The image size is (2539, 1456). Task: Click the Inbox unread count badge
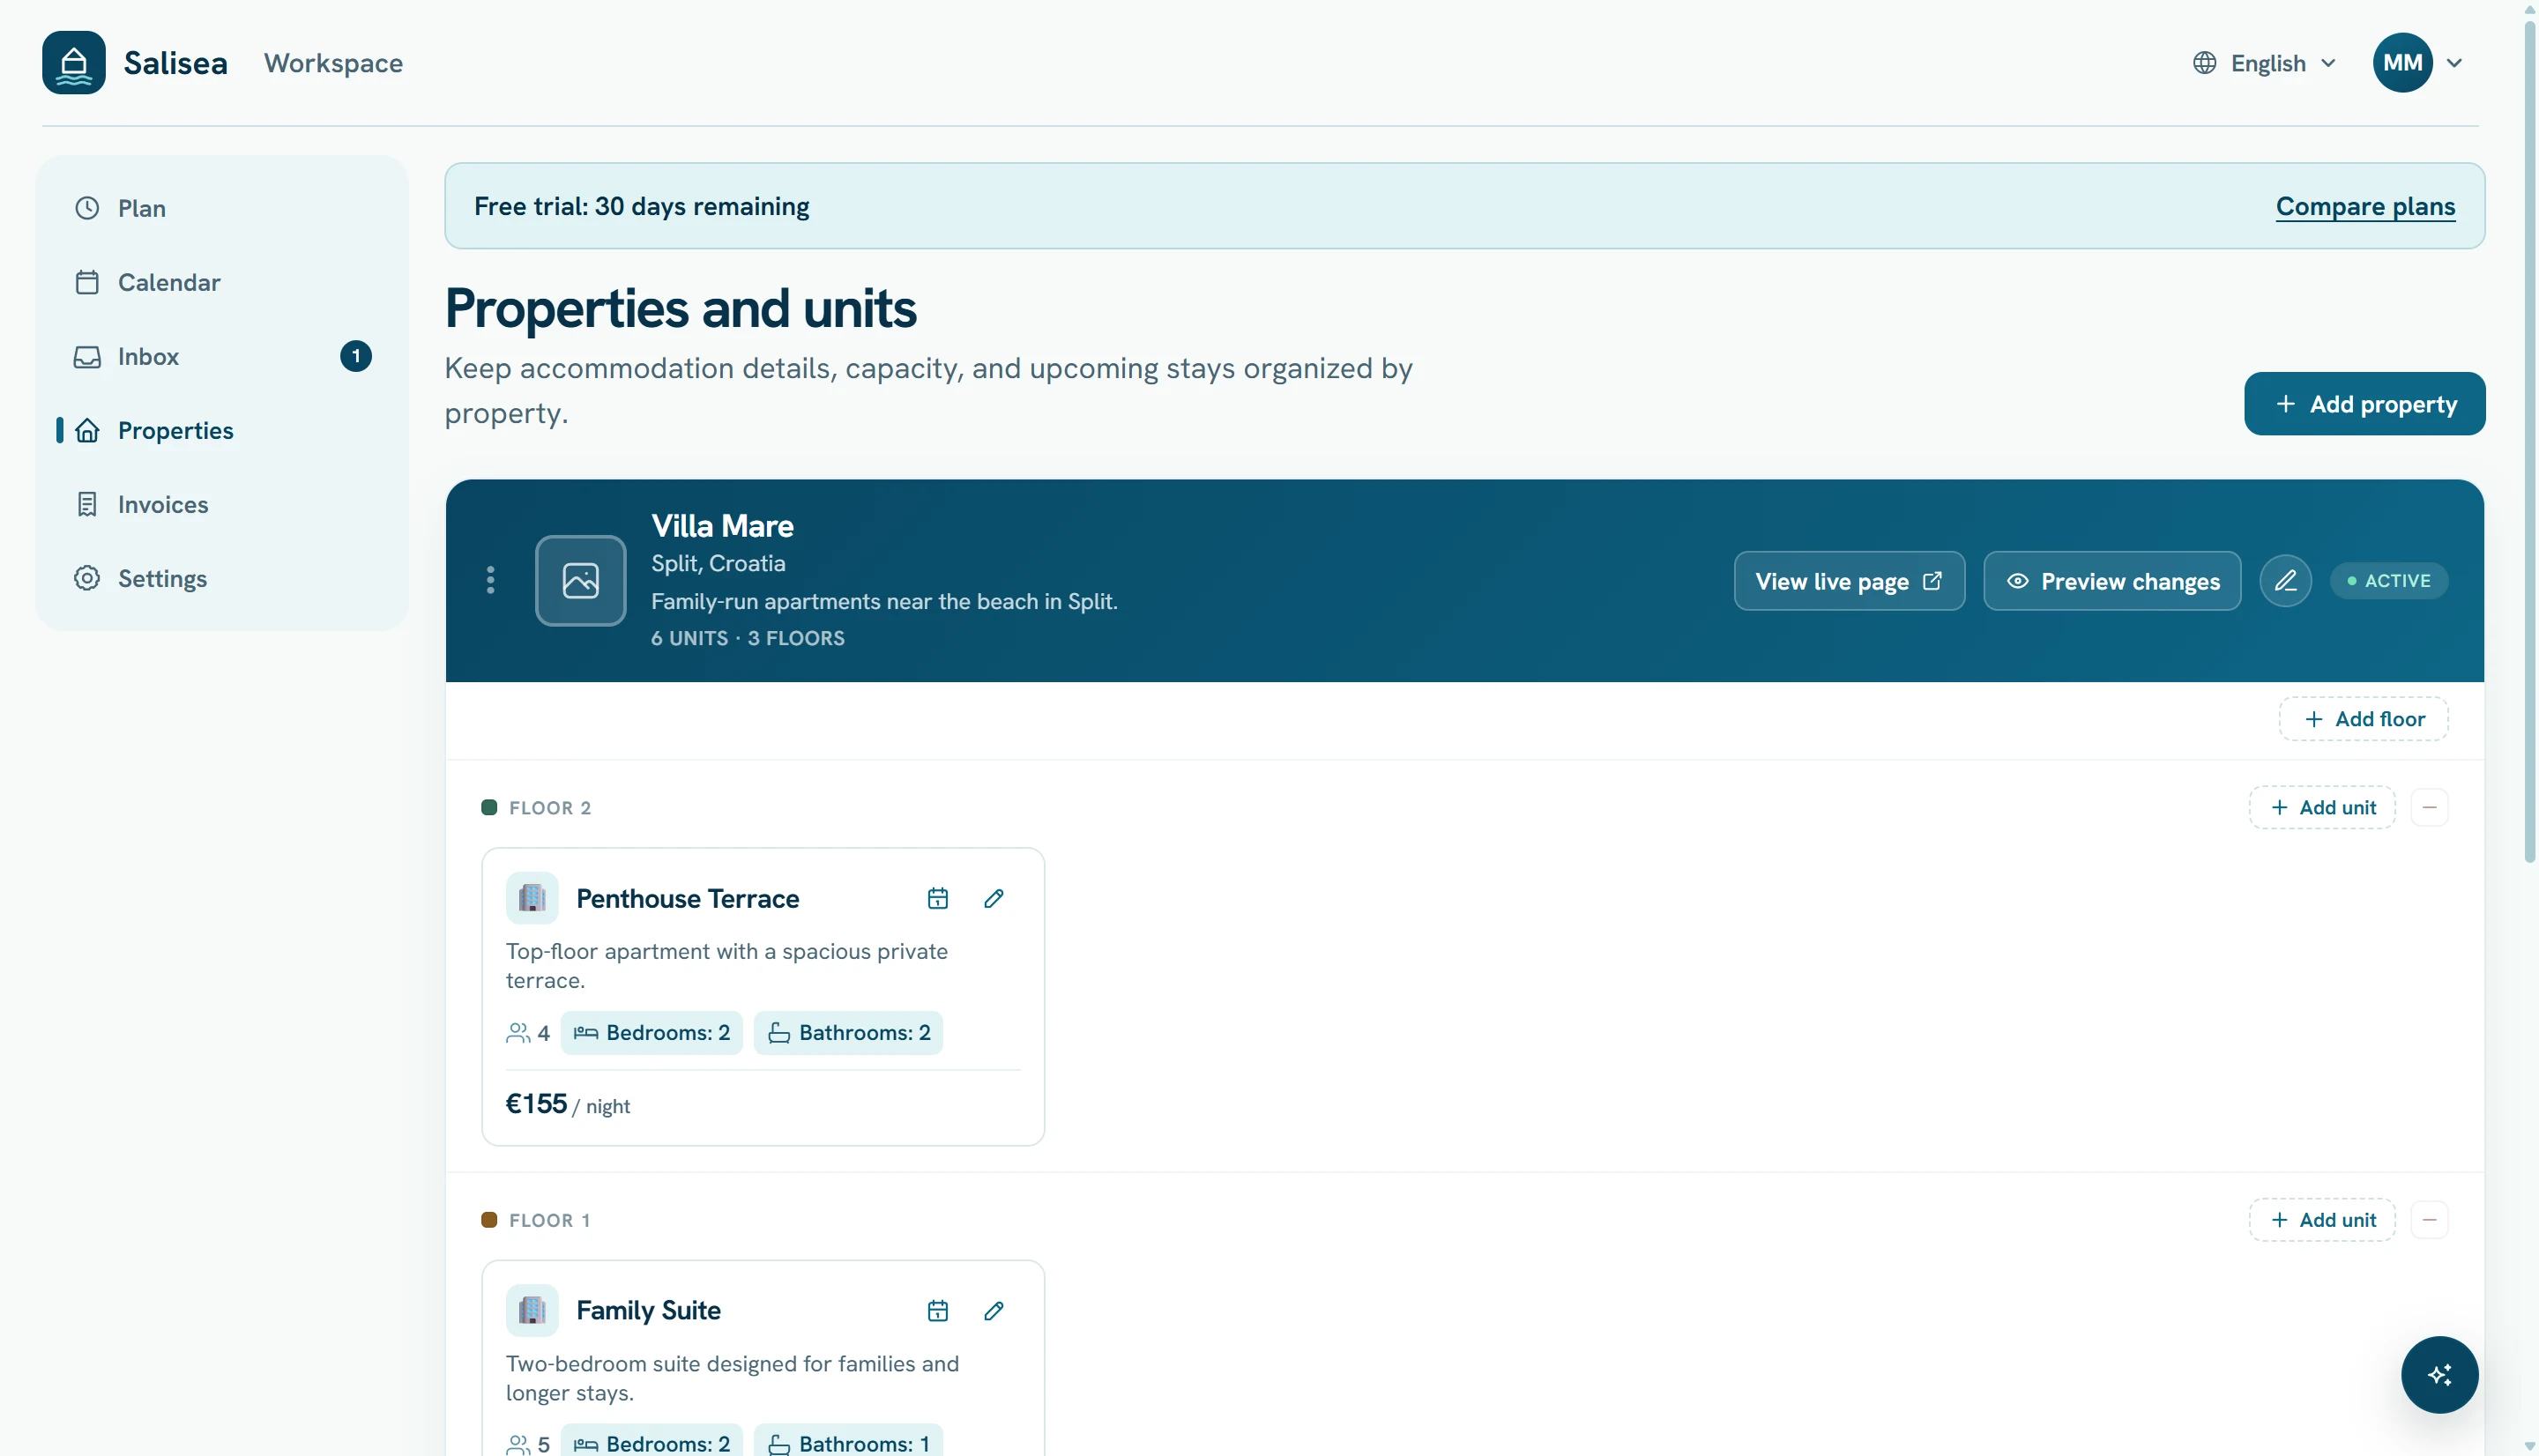point(356,356)
